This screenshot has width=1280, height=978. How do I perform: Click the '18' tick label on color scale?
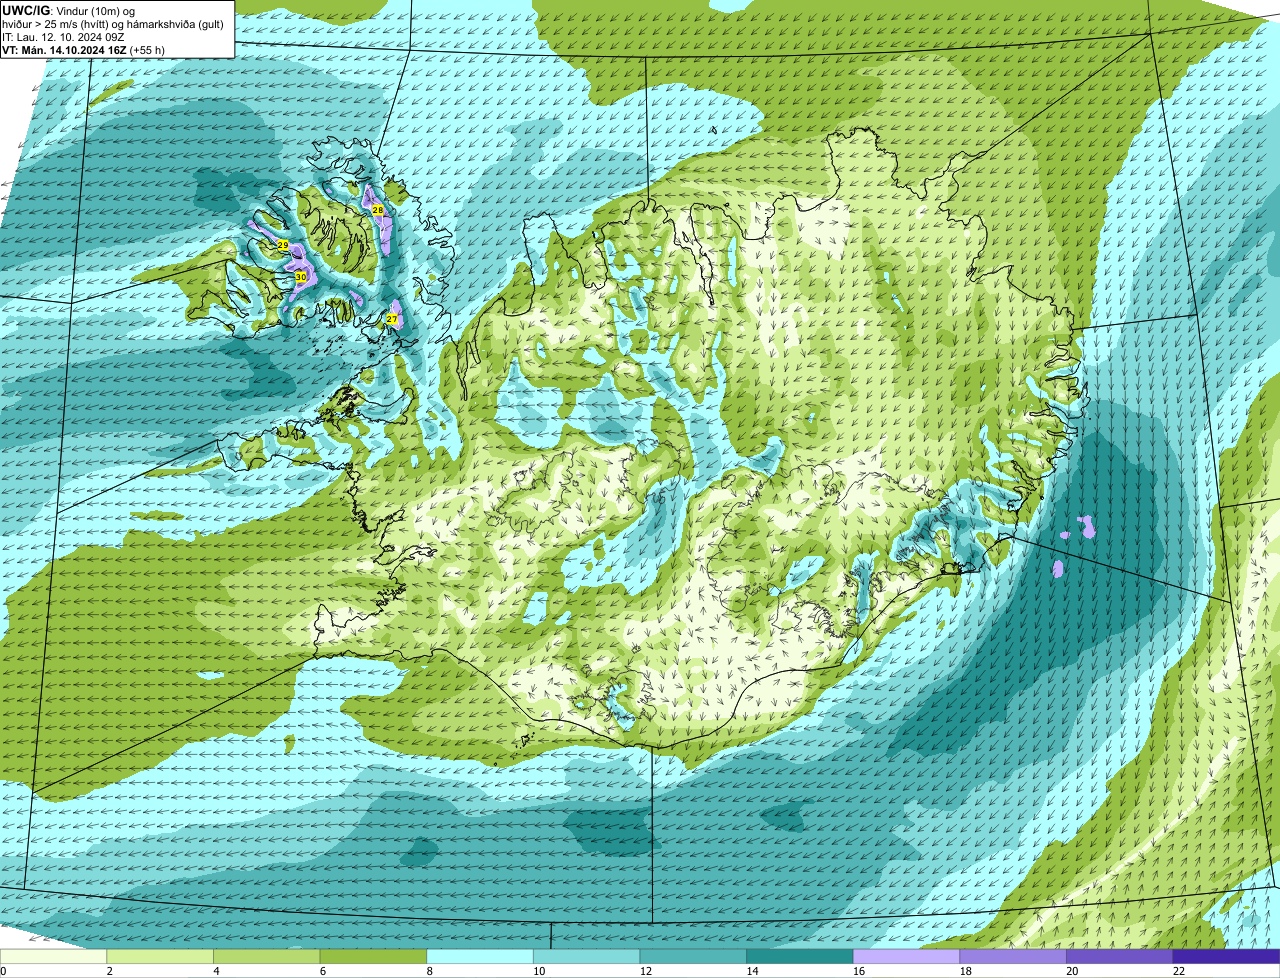[x=965, y=971]
